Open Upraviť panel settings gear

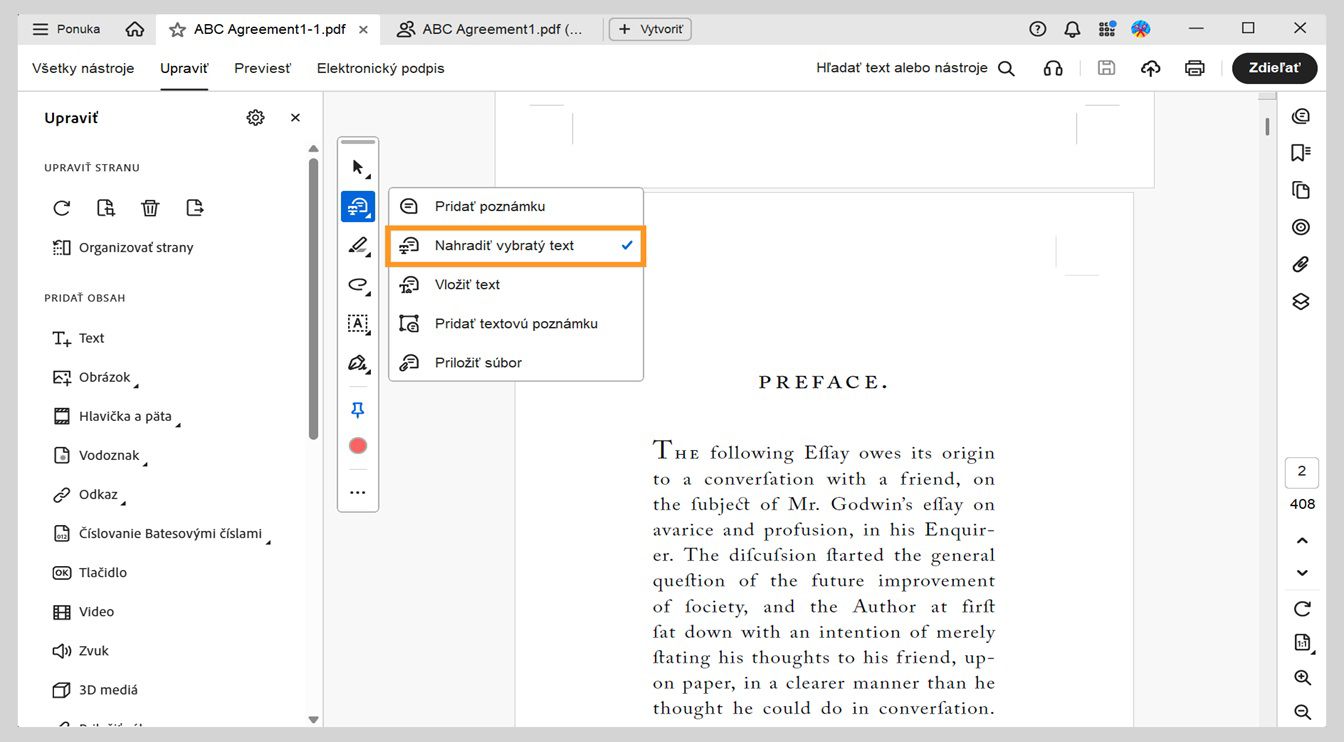tap(255, 118)
